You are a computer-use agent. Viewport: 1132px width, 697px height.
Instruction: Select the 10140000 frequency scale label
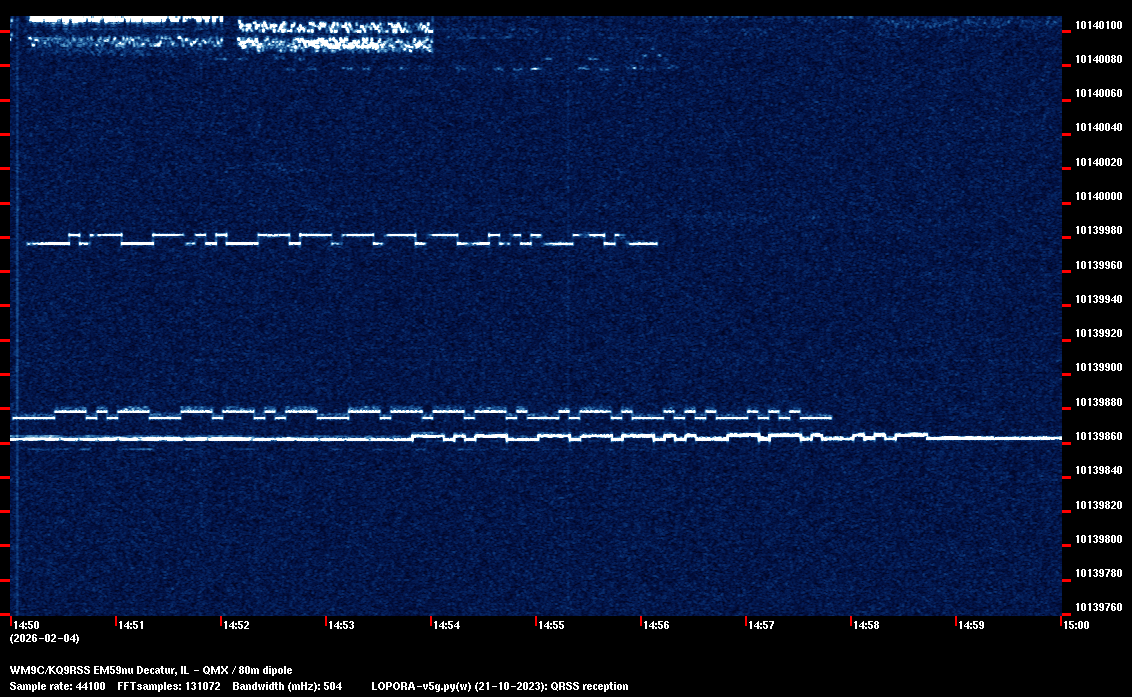(x=1098, y=196)
